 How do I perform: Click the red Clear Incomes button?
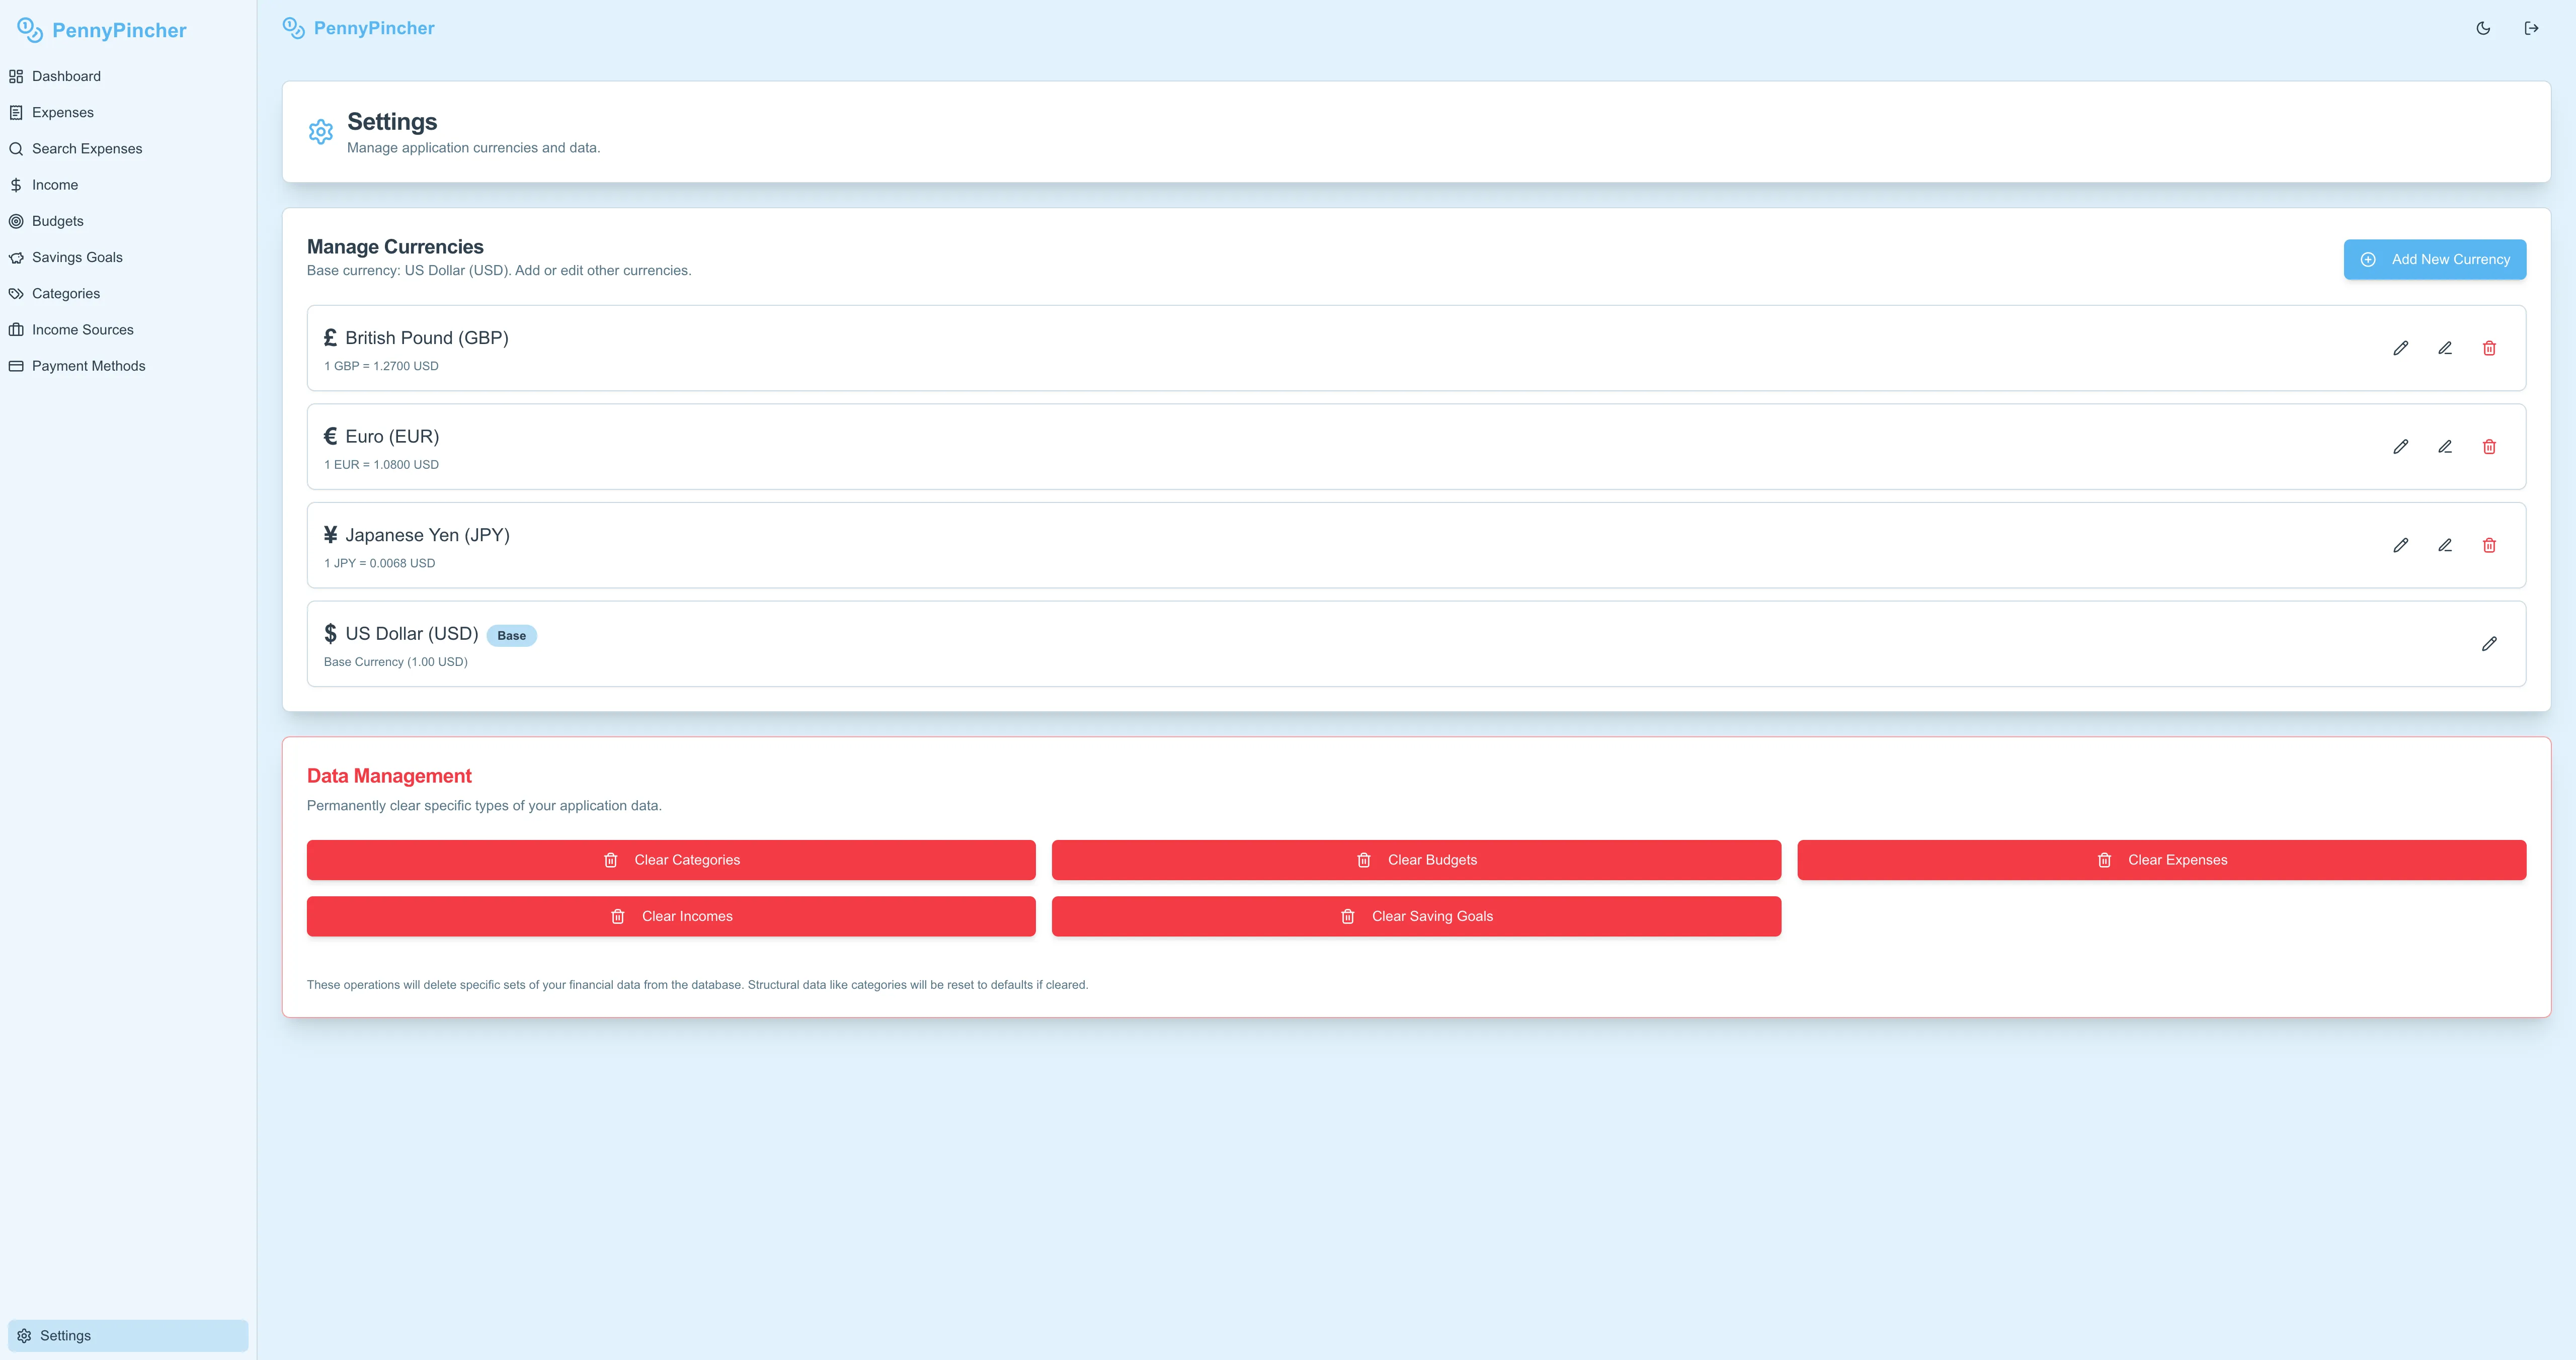pyautogui.click(x=671, y=916)
